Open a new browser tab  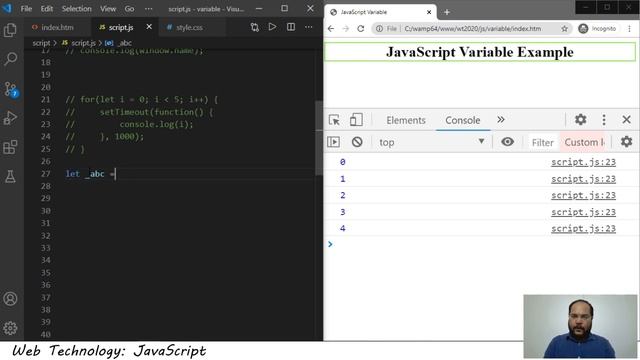point(447,12)
